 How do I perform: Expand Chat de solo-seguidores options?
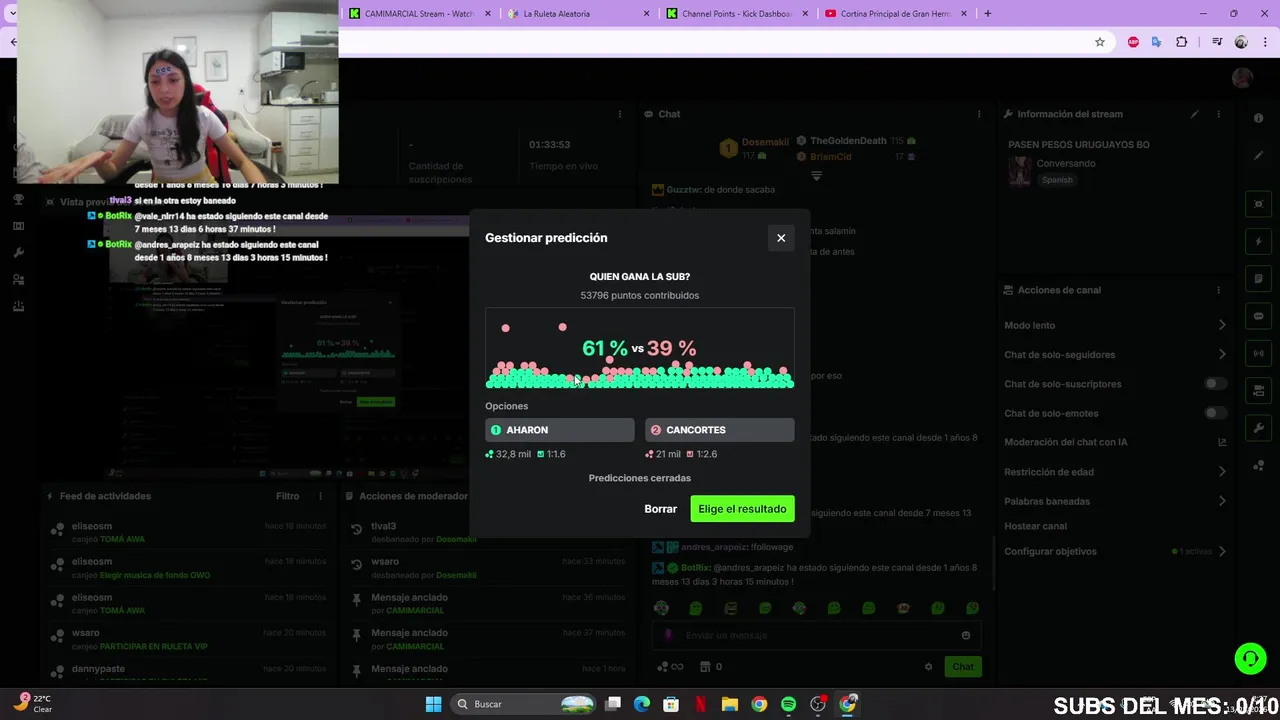point(1222,354)
